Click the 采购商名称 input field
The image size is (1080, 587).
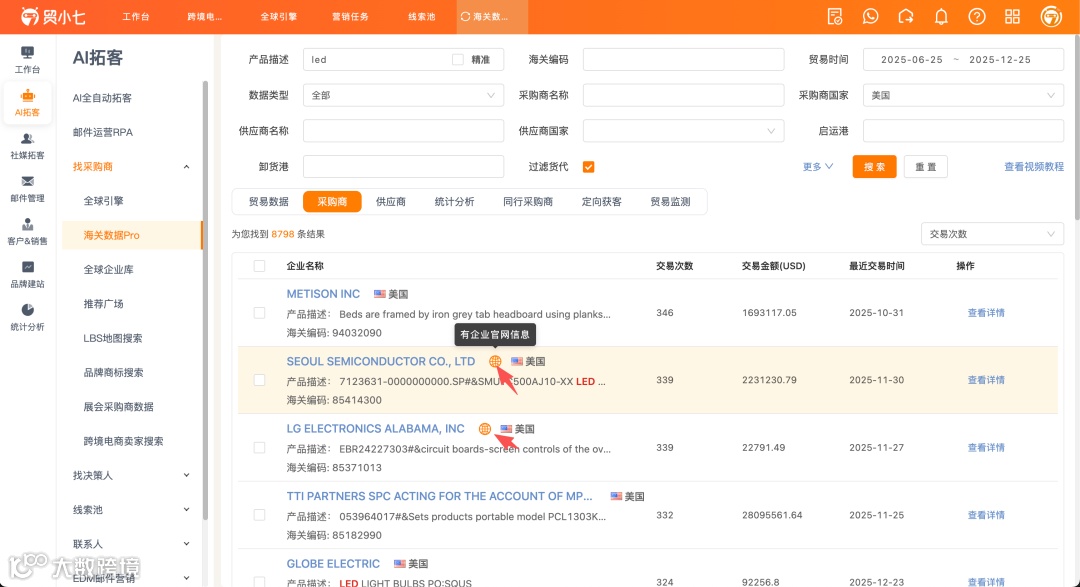pyautogui.click(x=683, y=95)
